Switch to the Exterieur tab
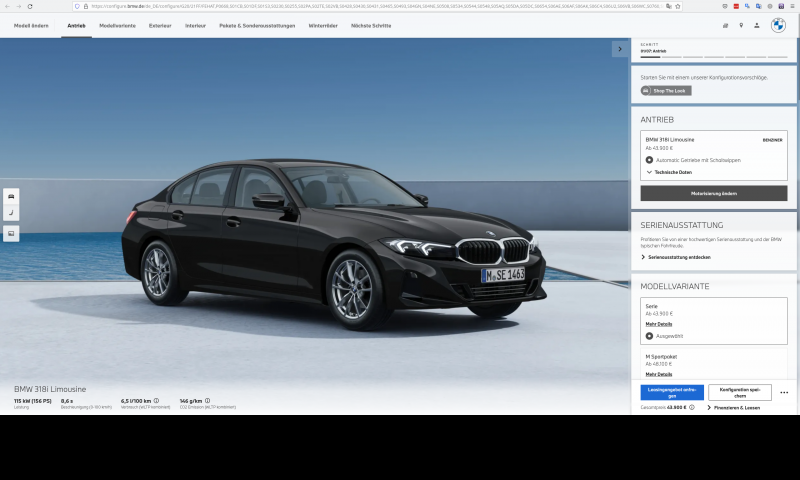This screenshot has height=480, width=800. tap(160, 26)
